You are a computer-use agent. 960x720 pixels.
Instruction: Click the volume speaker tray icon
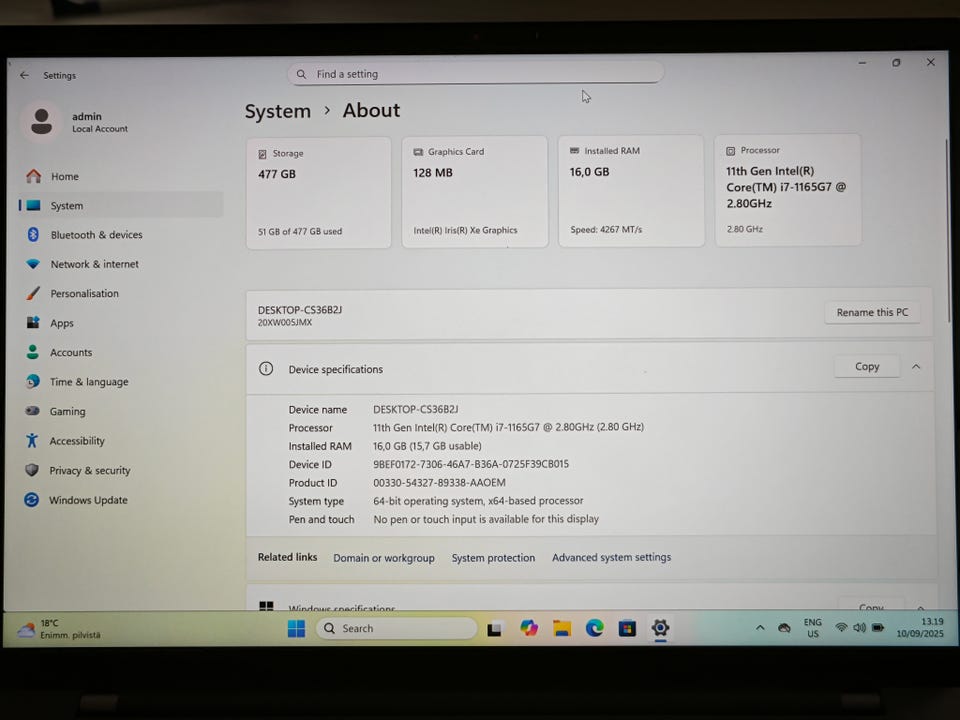pos(859,628)
